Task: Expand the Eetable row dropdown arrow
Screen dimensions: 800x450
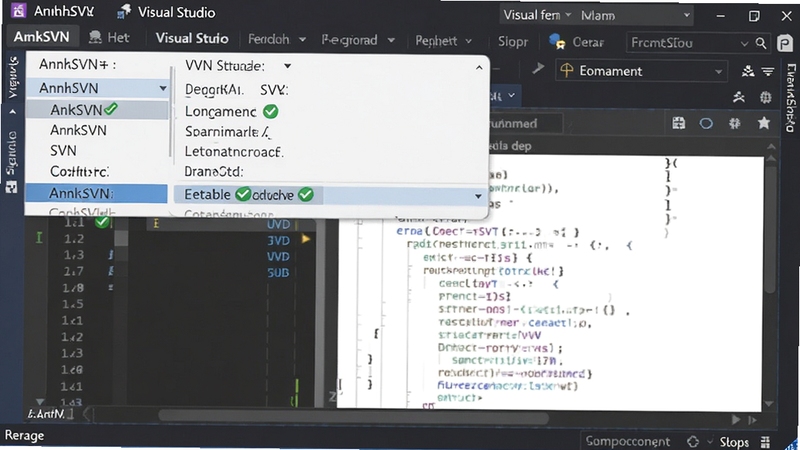Action: tap(478, 196)
